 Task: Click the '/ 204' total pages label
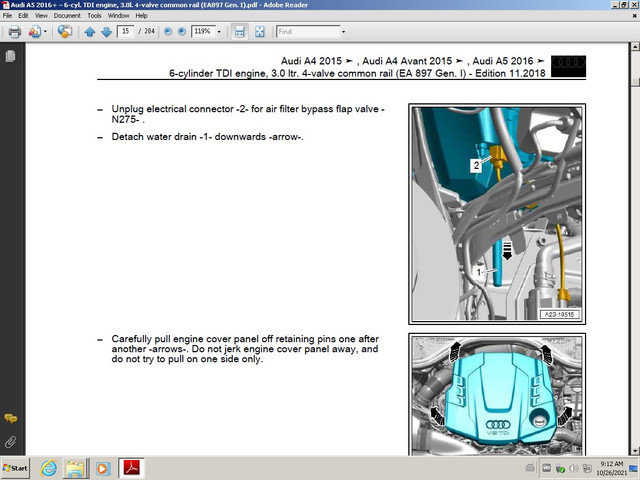click(147, 31)
